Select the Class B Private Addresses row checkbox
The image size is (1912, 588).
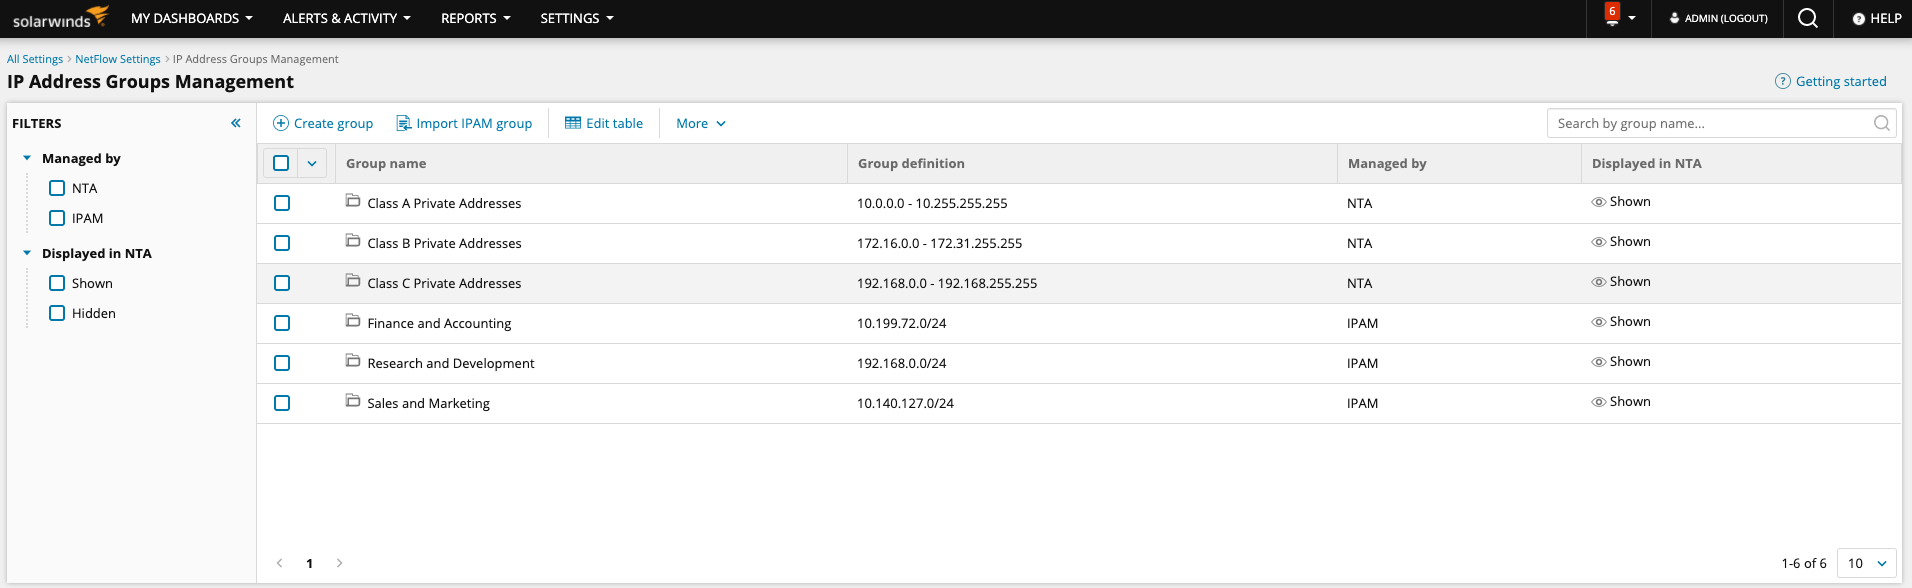click(x=282, y=243)
